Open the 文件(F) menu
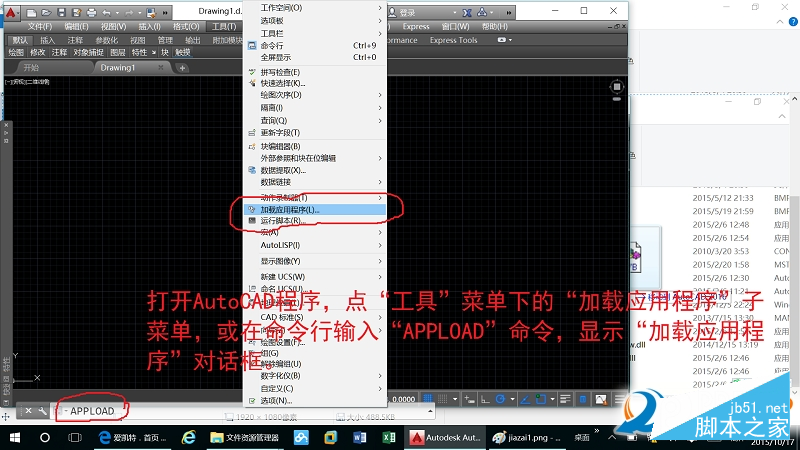This screenshot has height=450, width=800. [x=40, y=27]
